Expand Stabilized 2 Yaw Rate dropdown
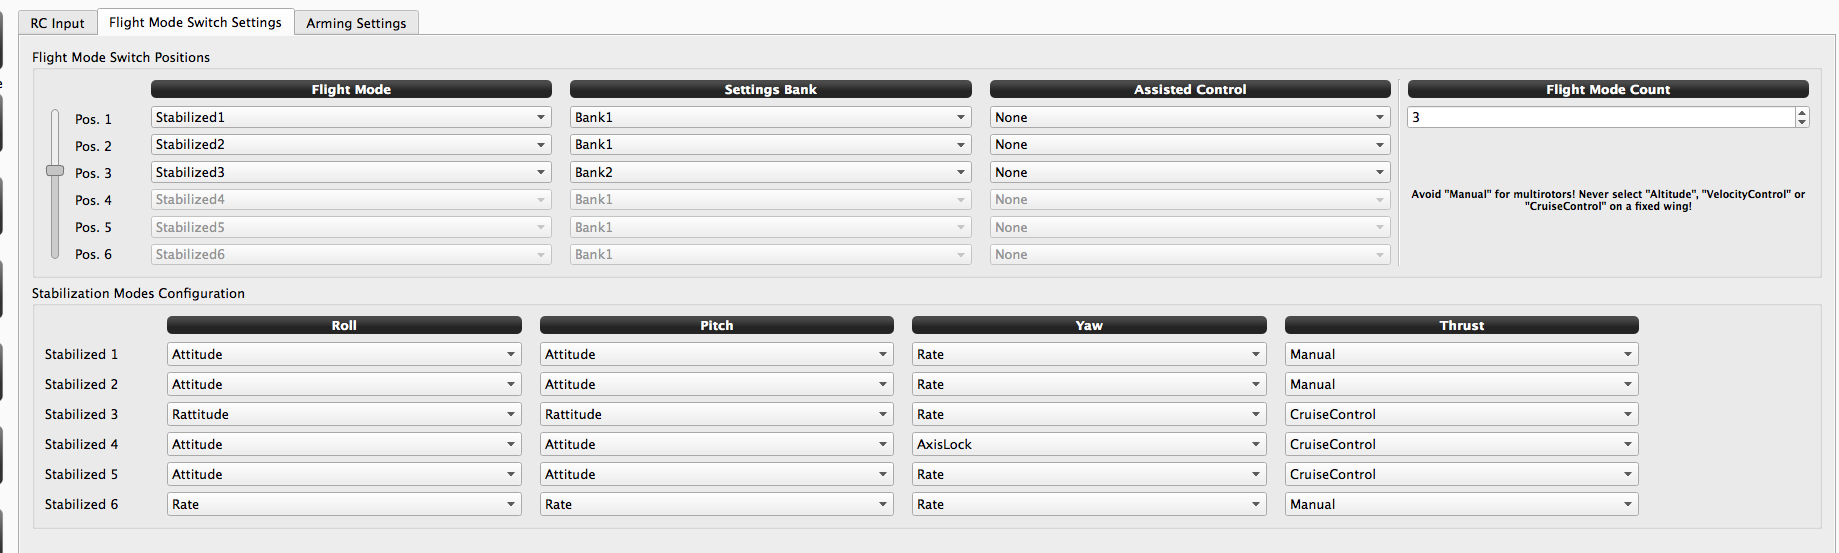 [x=1089, y=384]
